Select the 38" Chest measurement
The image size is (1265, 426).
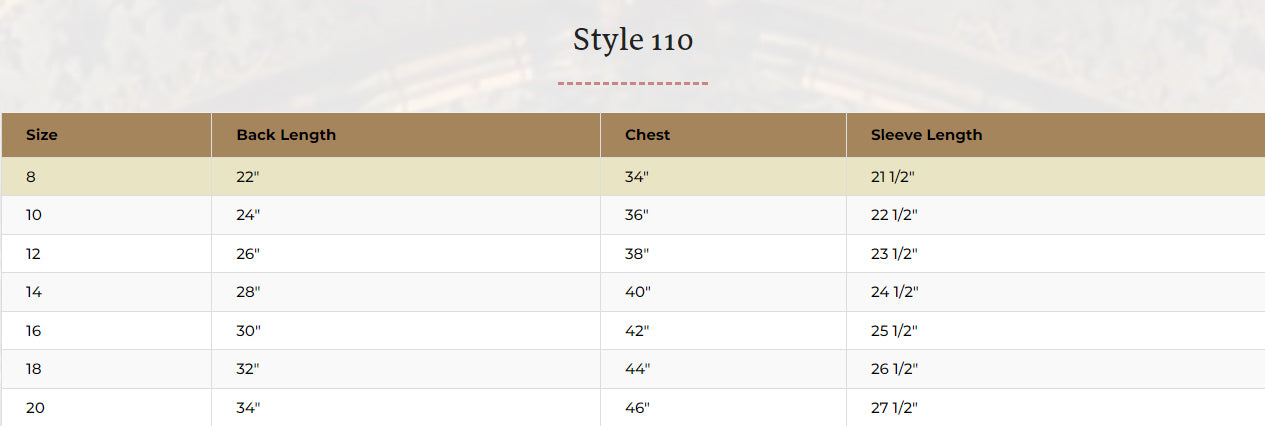coord(637,254)
